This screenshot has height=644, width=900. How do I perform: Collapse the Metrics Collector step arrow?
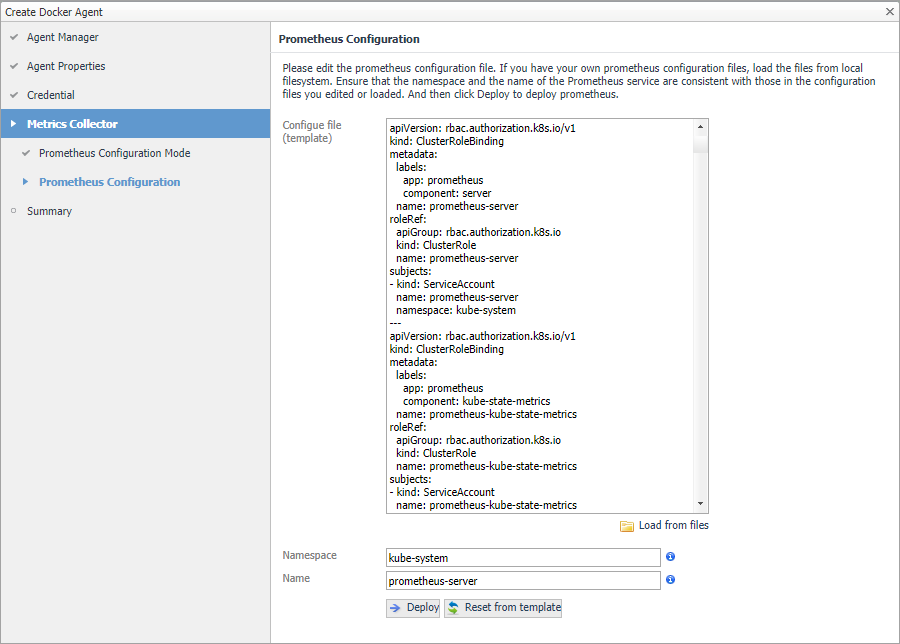[14, 125]
